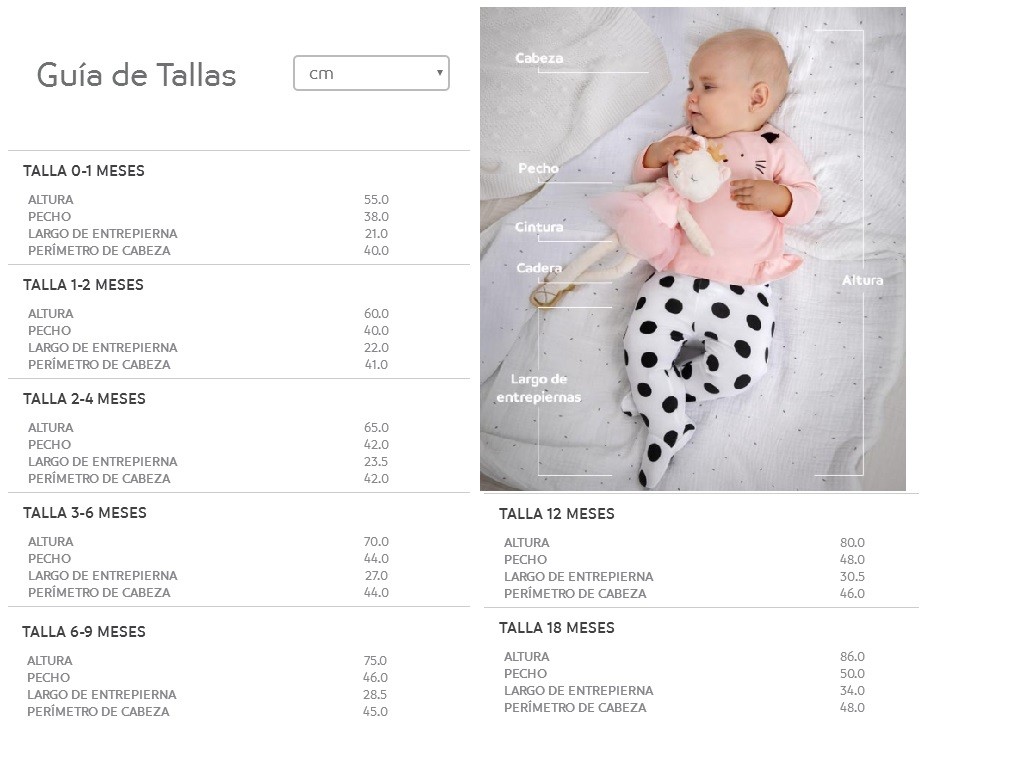This screenshot has height=768, width=1024.
Task: Select the TALLA 1-2 MESES heading
Action: [x=84, y=285]
